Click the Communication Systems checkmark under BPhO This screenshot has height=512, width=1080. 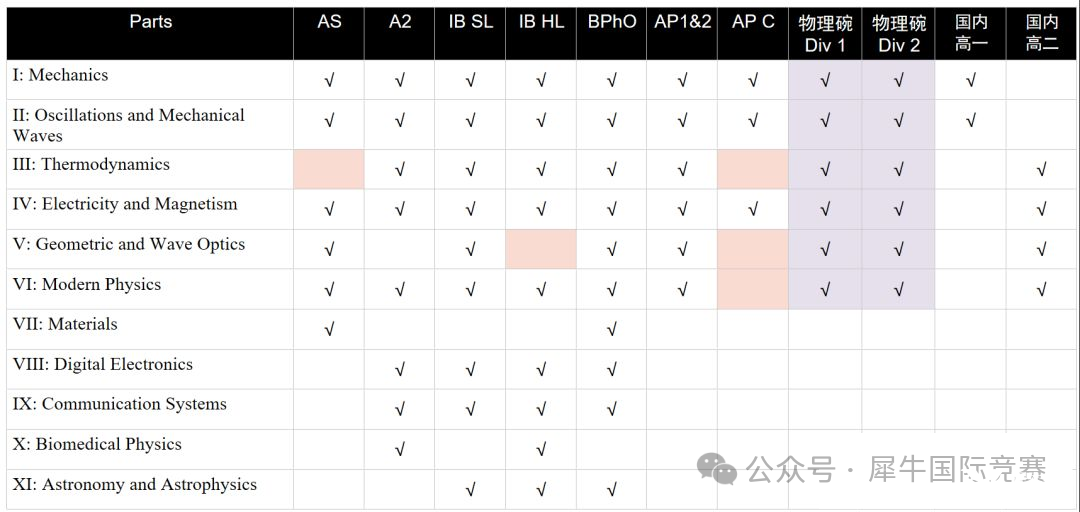coord(612,411)
